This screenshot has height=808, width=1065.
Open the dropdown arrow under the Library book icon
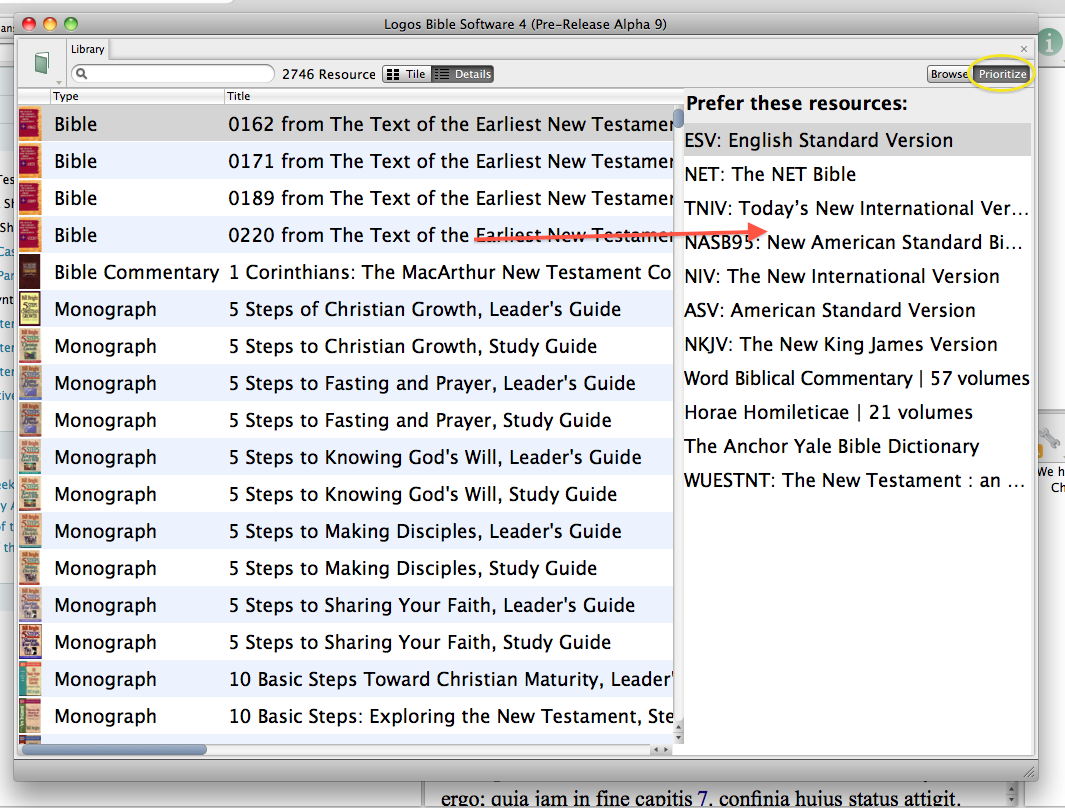(59, 82)
